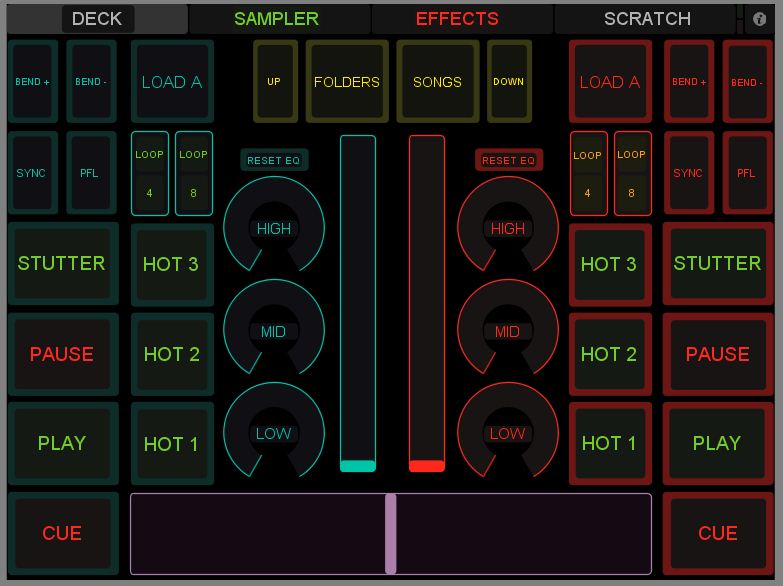Click the red volume fader handle
The image size is (783, 586).
[426, 466]
